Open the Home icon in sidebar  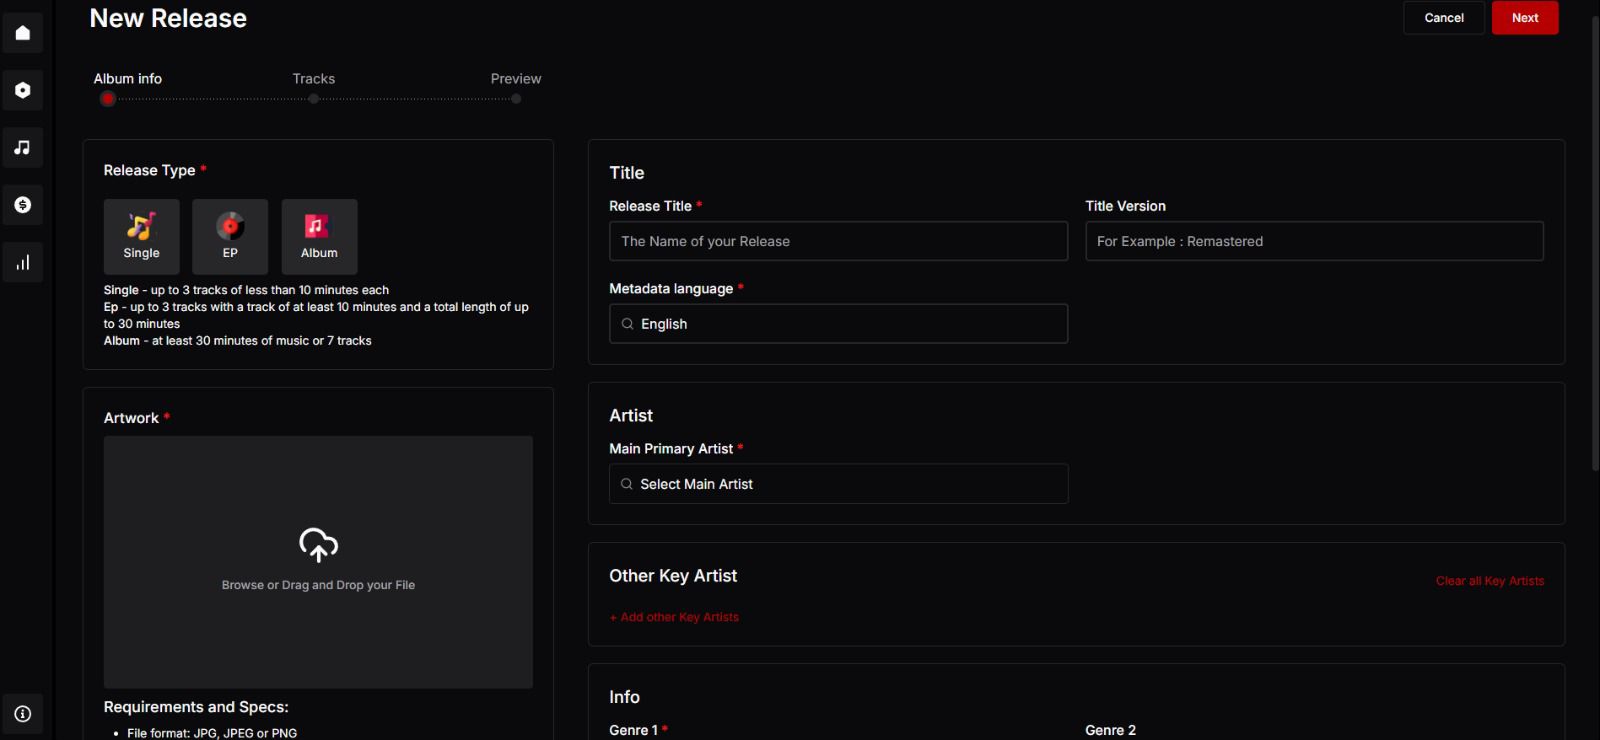(x=23, y=33)
